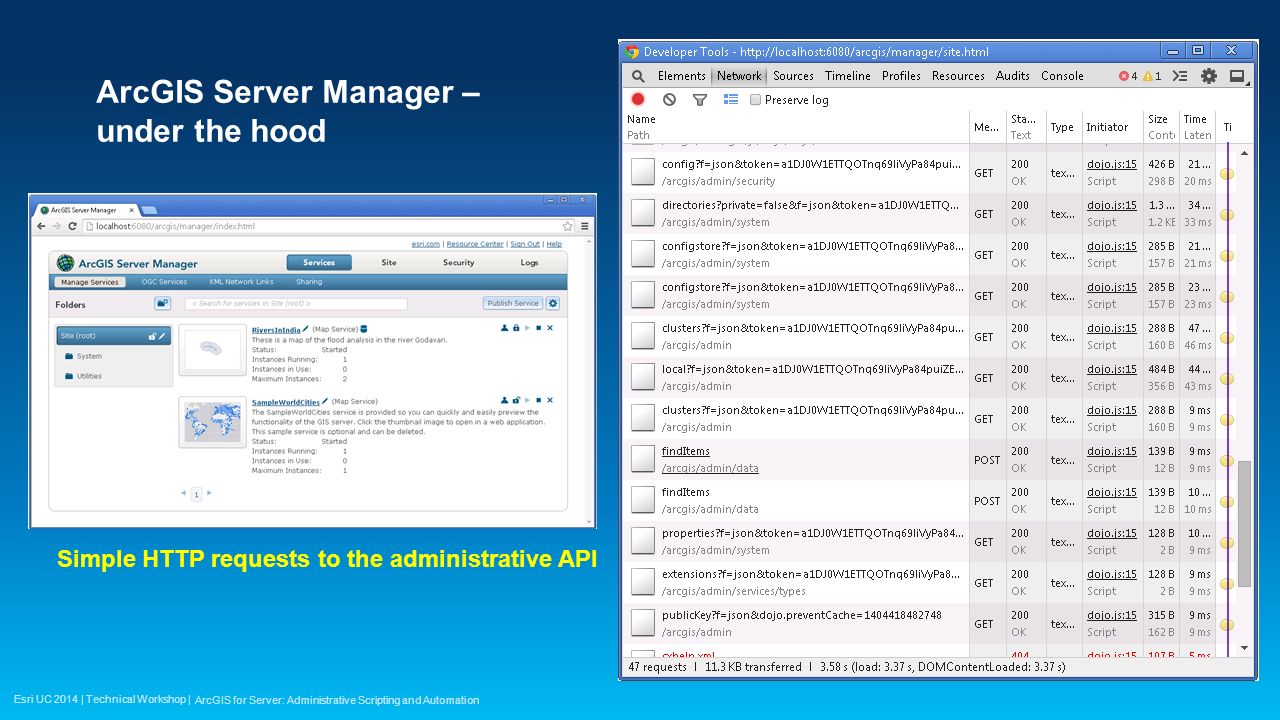Click the DevTools dock-side icon
This screenshot has width=1280, height=720.
1237,76
